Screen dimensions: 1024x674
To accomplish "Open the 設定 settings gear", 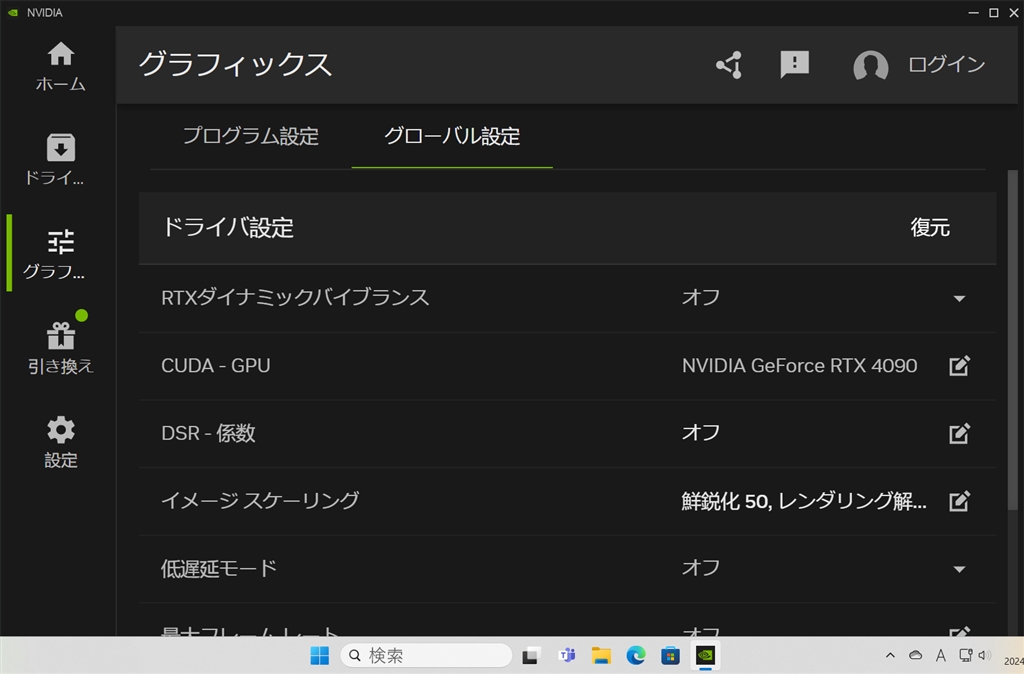I will tap(60, 442).
